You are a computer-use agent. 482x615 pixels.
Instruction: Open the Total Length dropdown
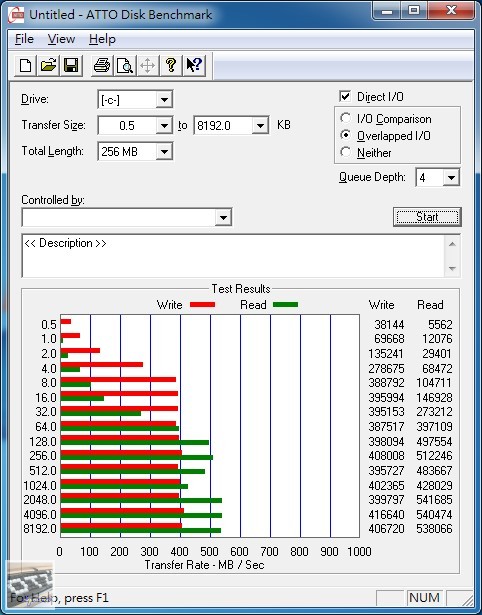(164, 151)
